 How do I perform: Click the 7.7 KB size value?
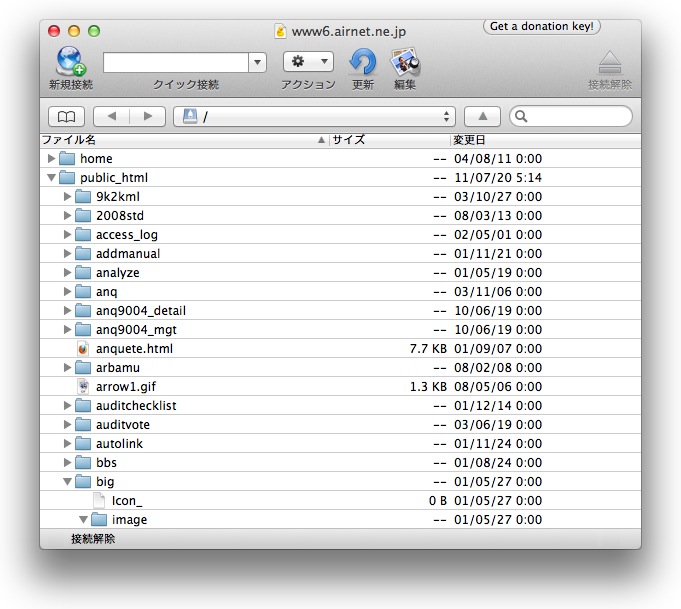pyautogui.click(x=428, y=348)
